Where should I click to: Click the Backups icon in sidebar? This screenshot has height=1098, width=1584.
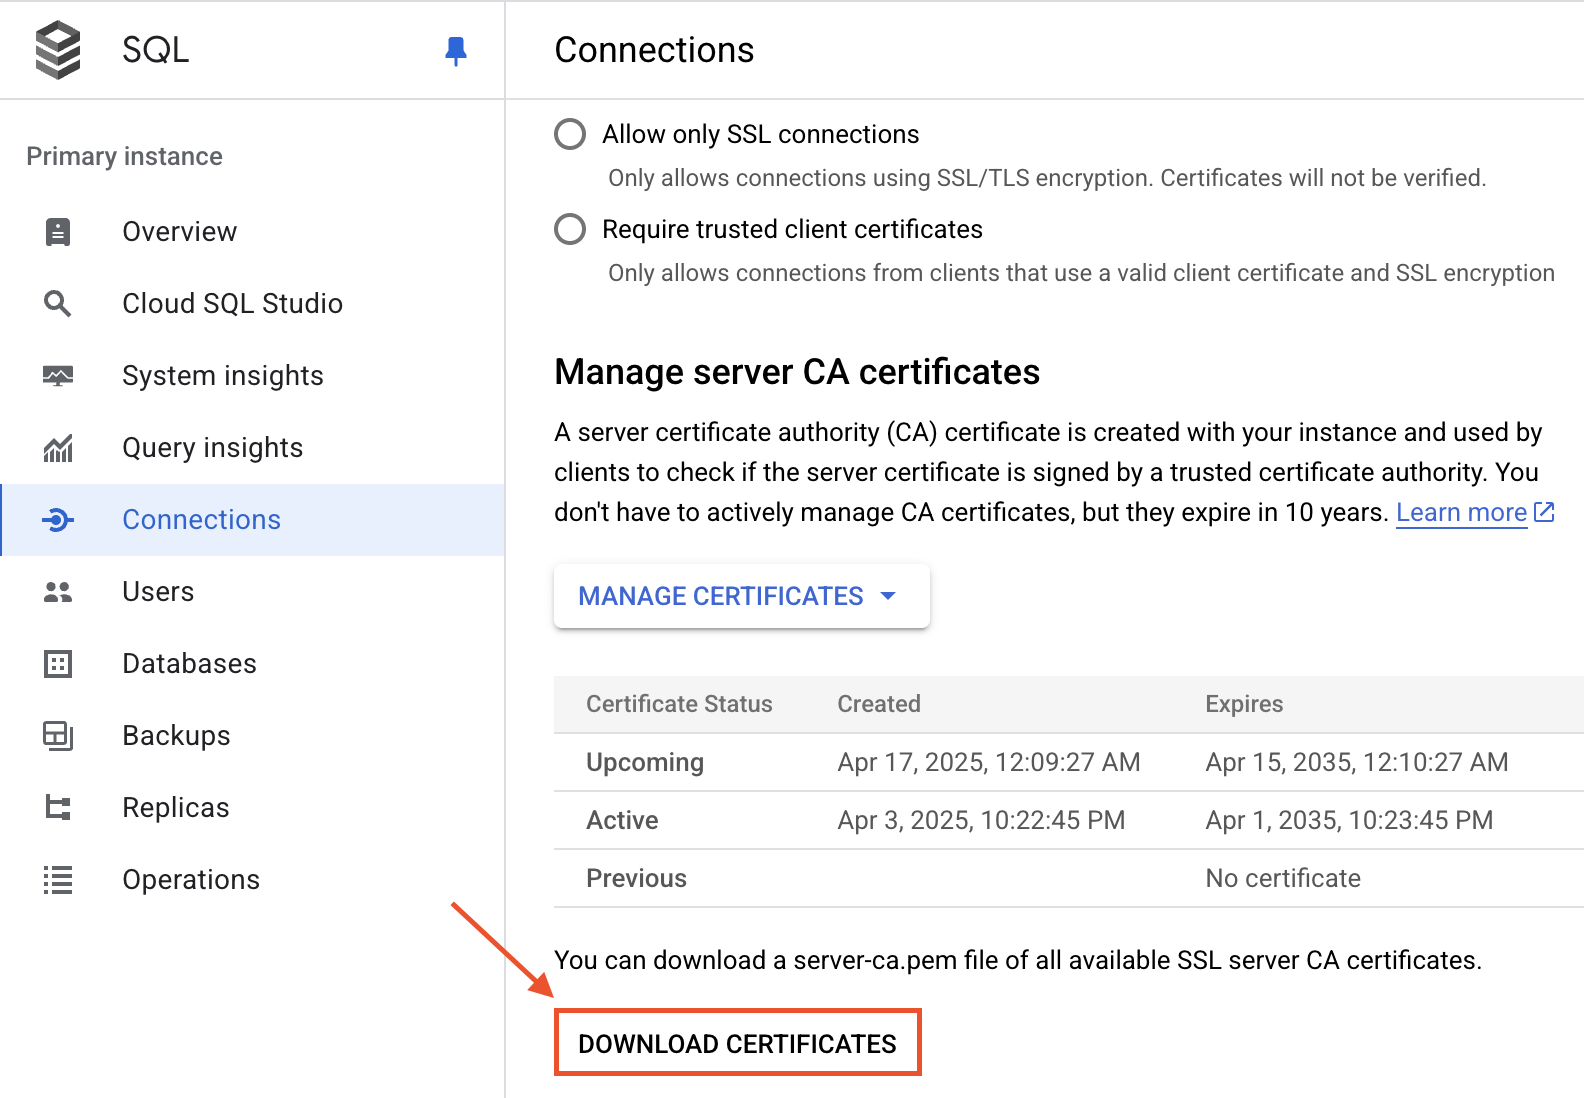(58, 736)
